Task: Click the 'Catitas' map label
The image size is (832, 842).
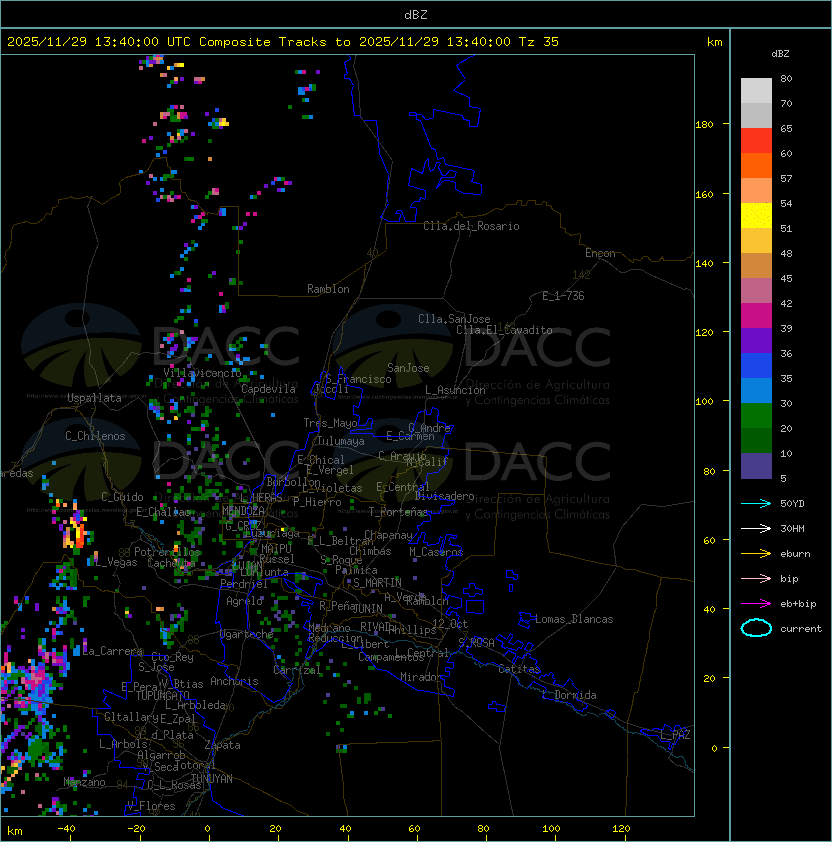Action: [519, 669]
